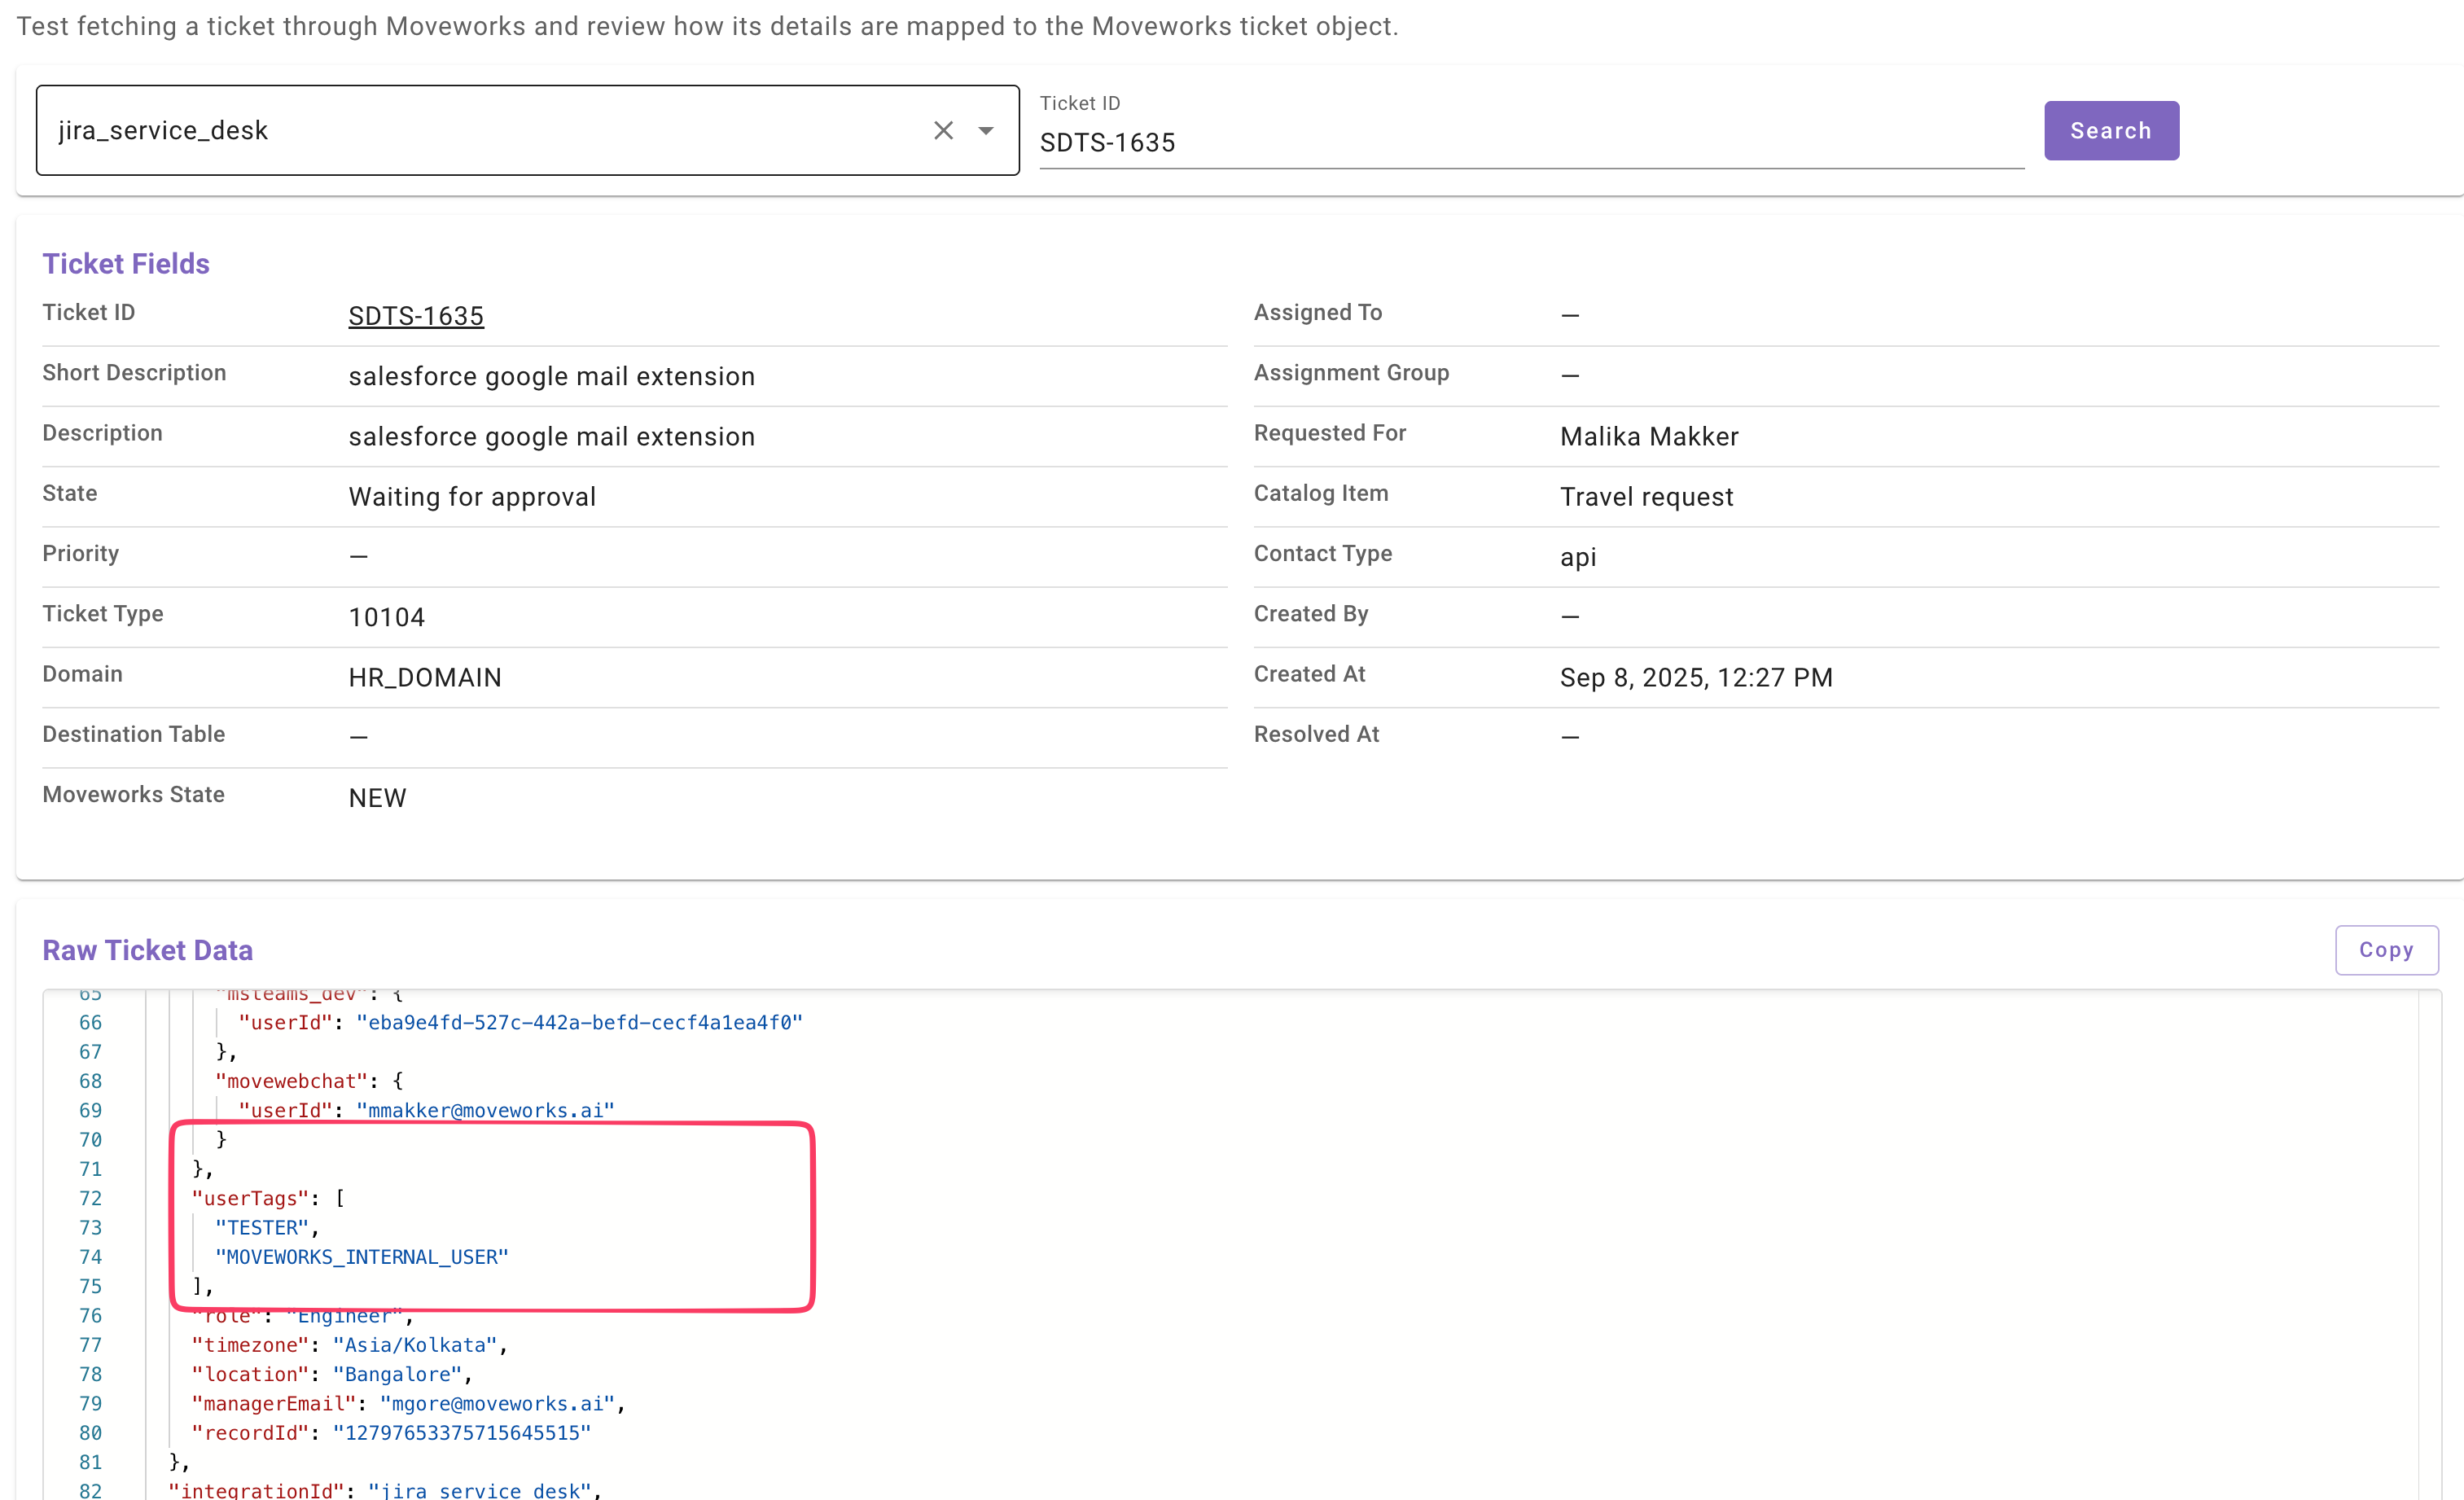Image resolution: width=2464 pixels, height=1500 pixels.
Task: Click the State value Waiting for approval
Action: tap(472, 497)
